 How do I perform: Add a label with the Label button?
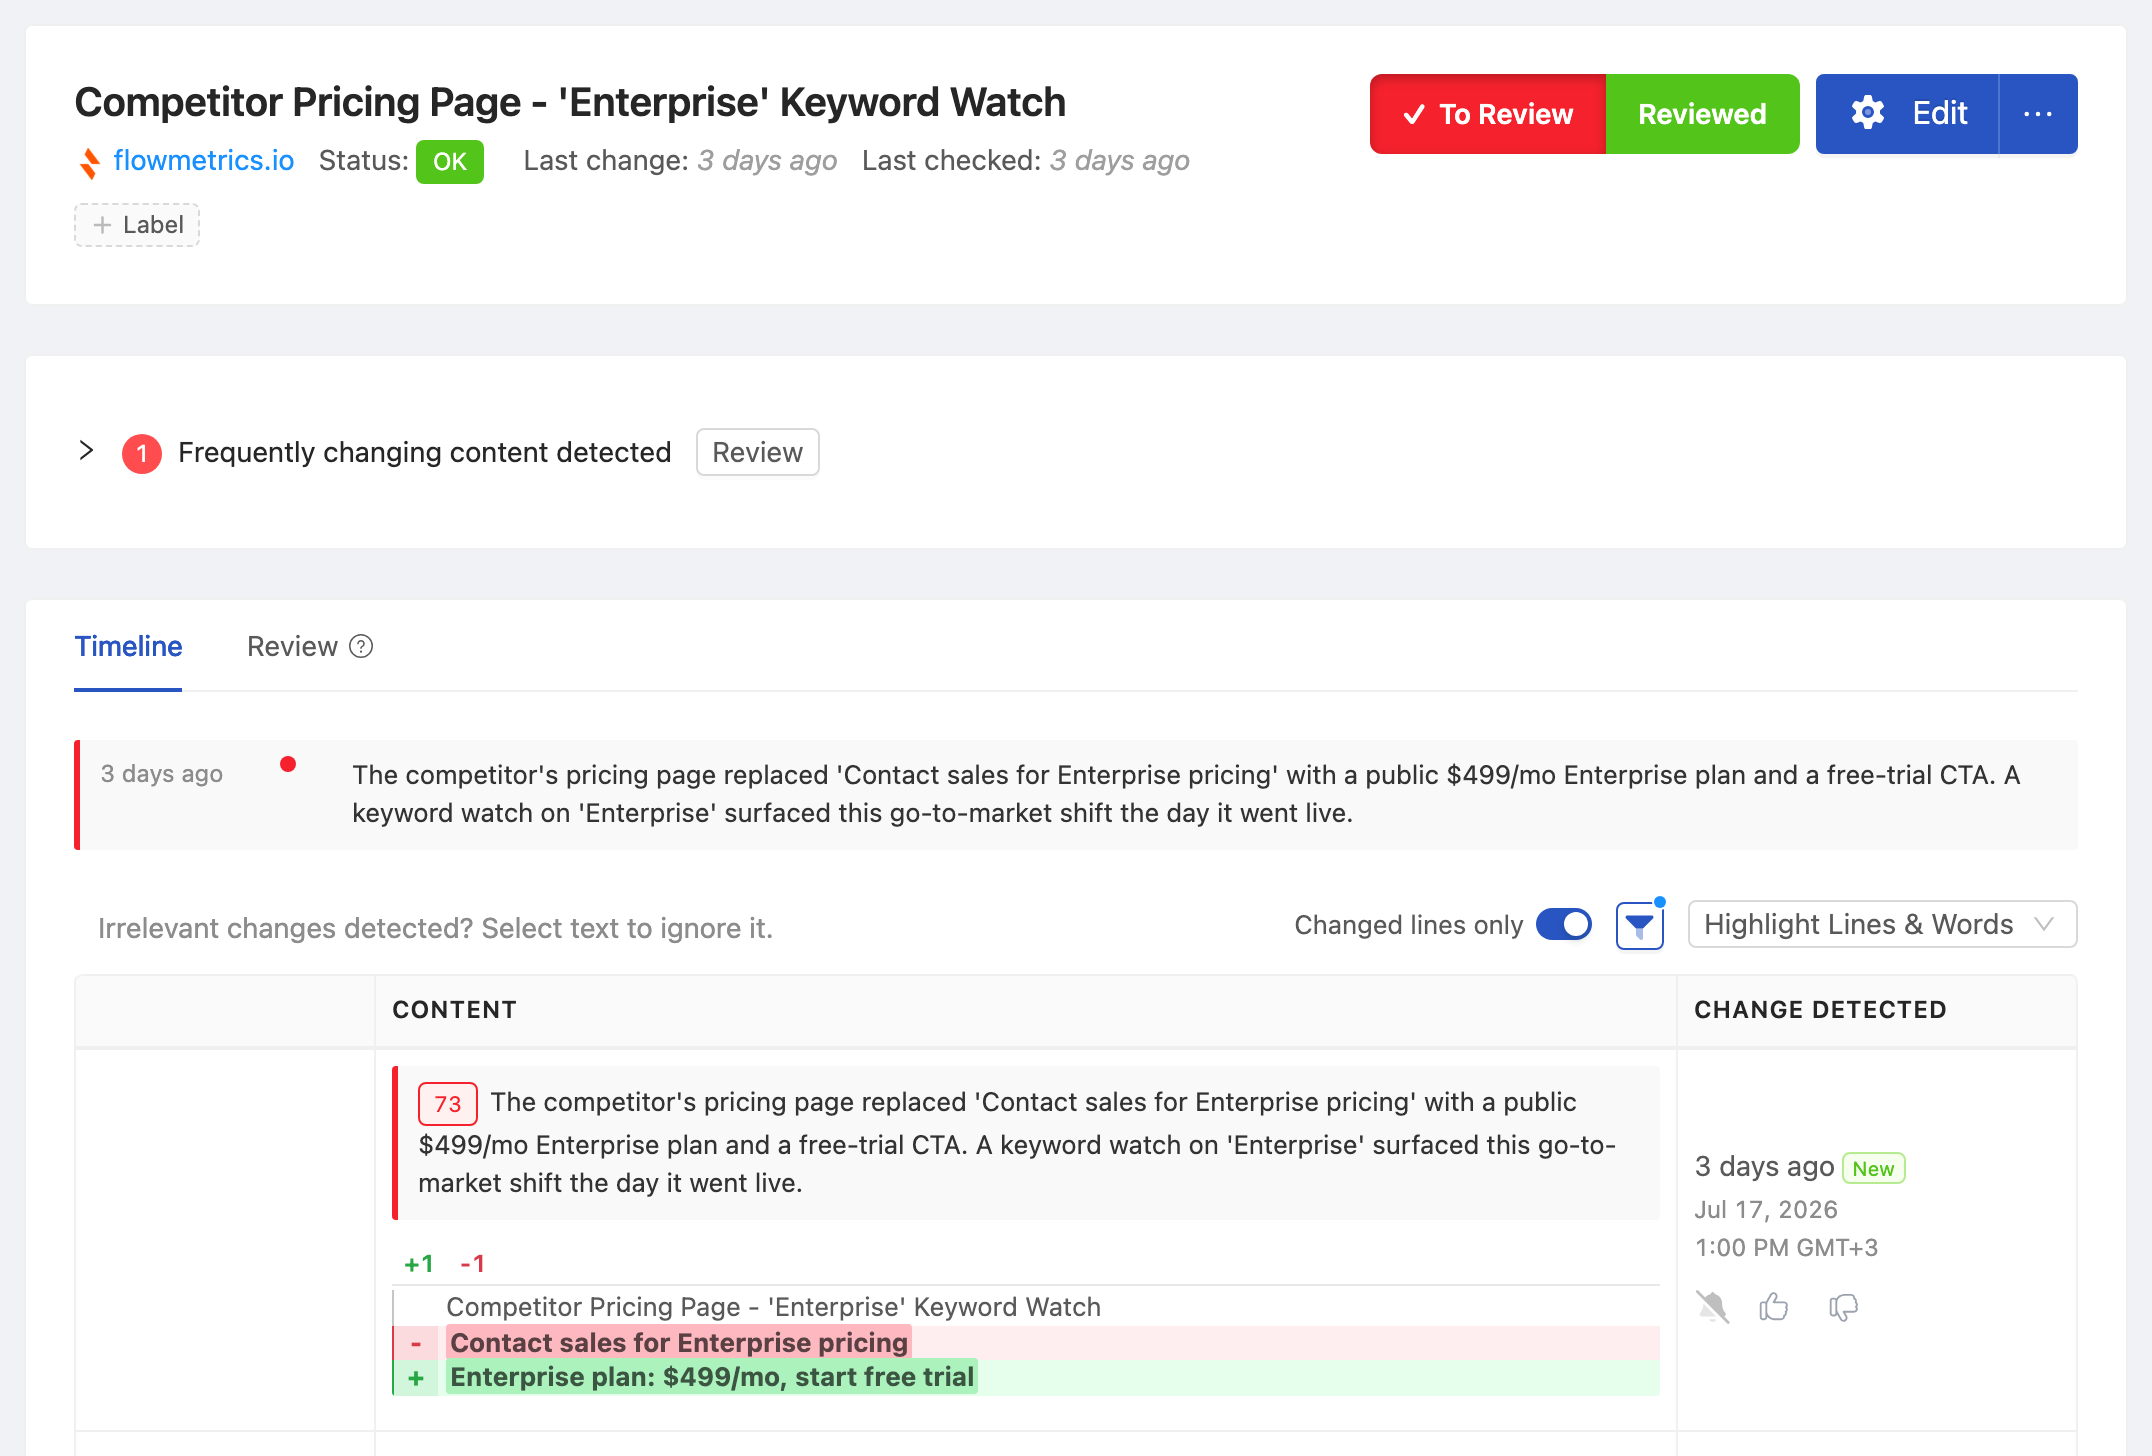pos(137,225)
